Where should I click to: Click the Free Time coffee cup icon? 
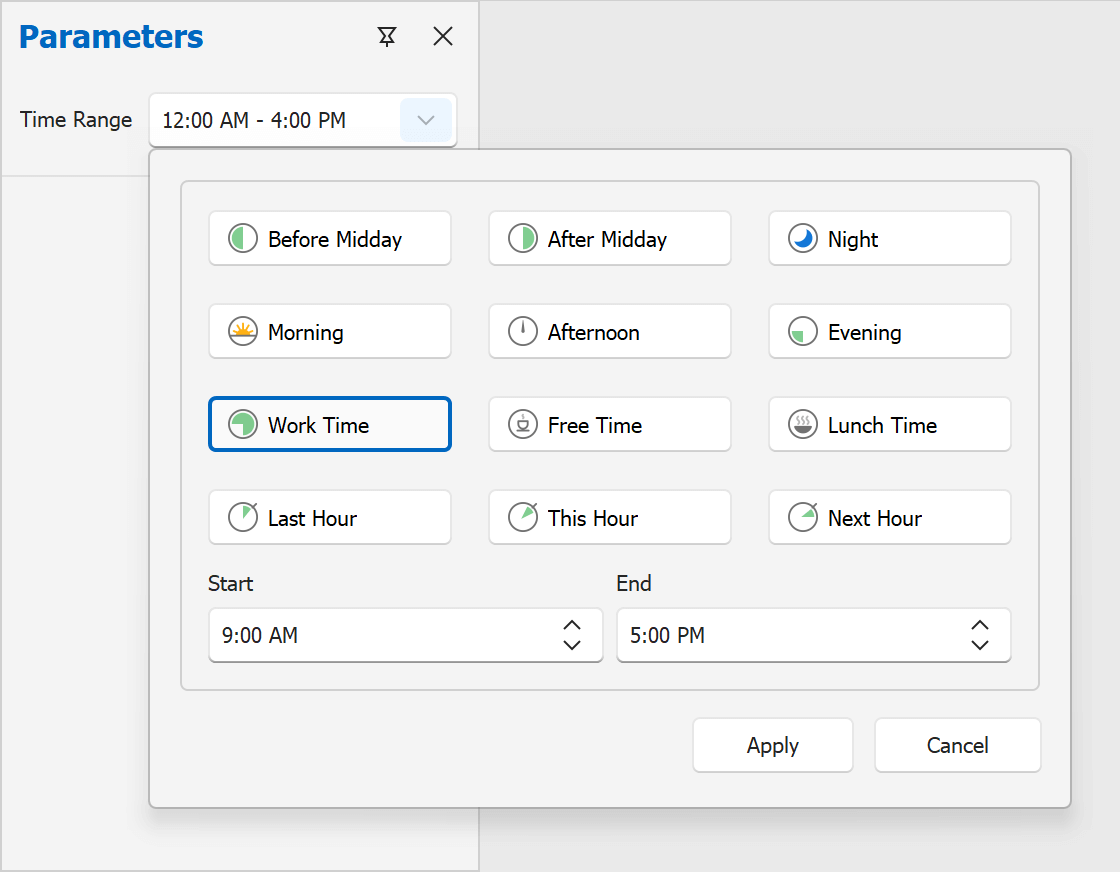(x=522, y=424)
